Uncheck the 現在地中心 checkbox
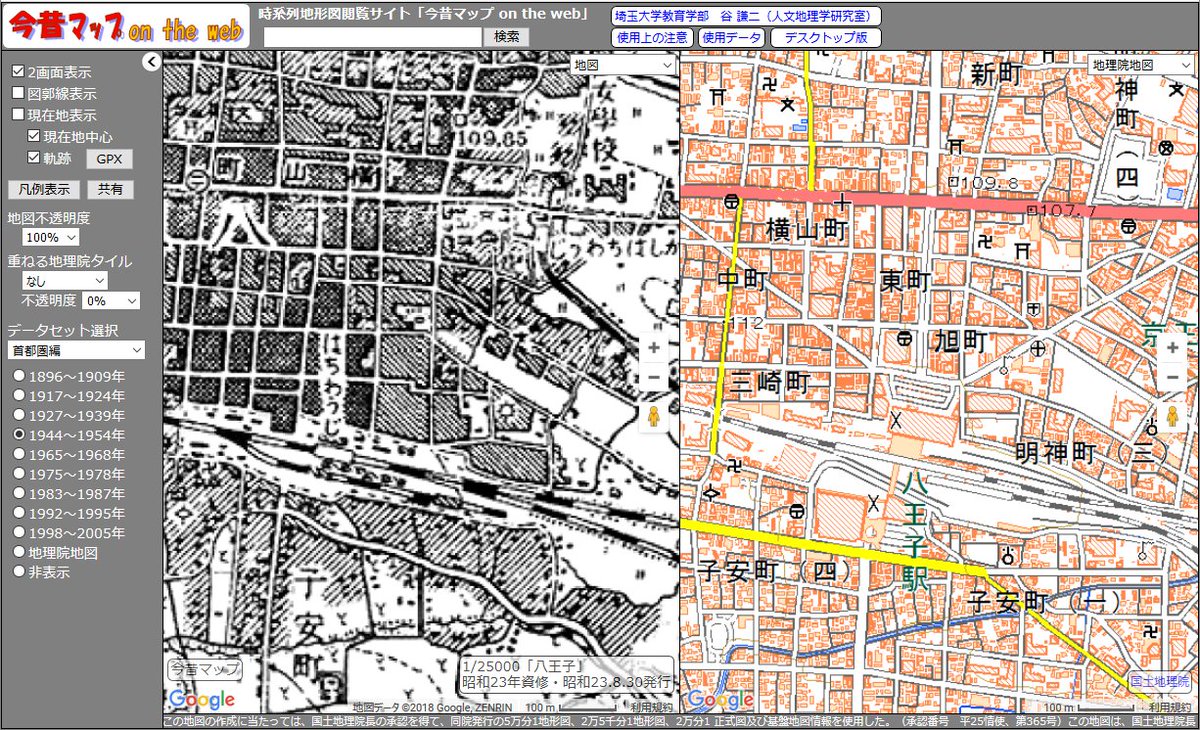Image resolution: width=1200 pixels, height=730 pixels. pyautogui.click(x=34, y=136)
